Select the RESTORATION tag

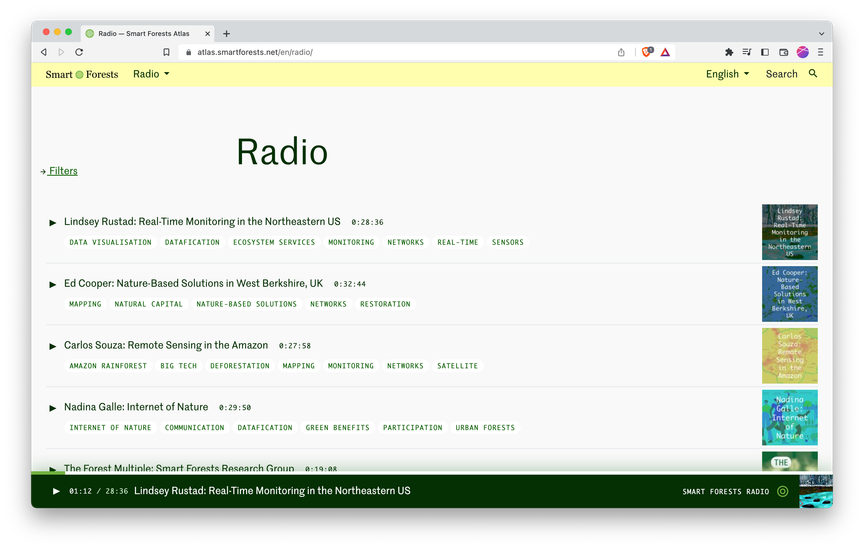coord(385,304)
